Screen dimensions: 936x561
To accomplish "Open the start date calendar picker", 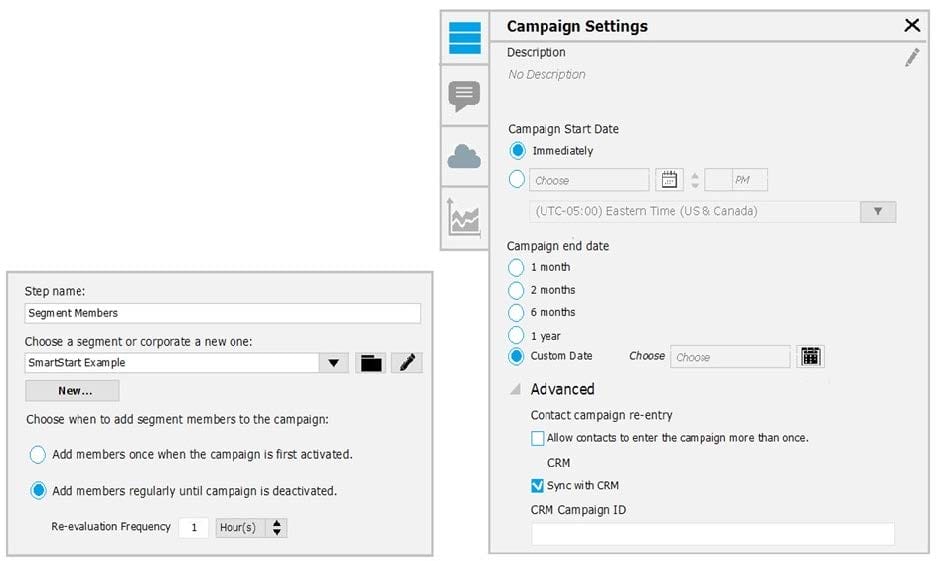I will [669, 180].
